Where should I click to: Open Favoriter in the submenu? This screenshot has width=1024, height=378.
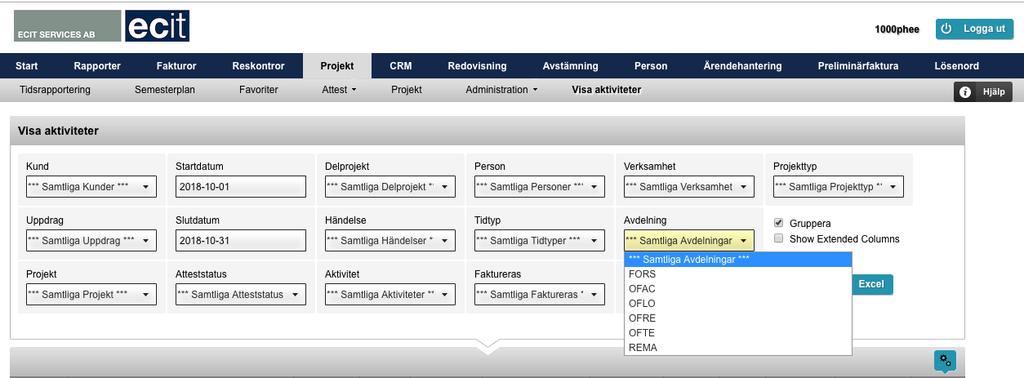pos(259,90)
